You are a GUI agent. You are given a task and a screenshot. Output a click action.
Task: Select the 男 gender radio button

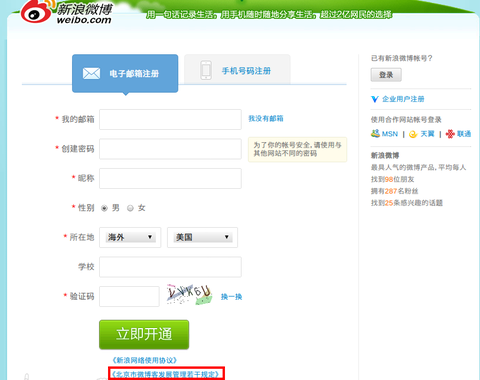(x=104, y=208)
